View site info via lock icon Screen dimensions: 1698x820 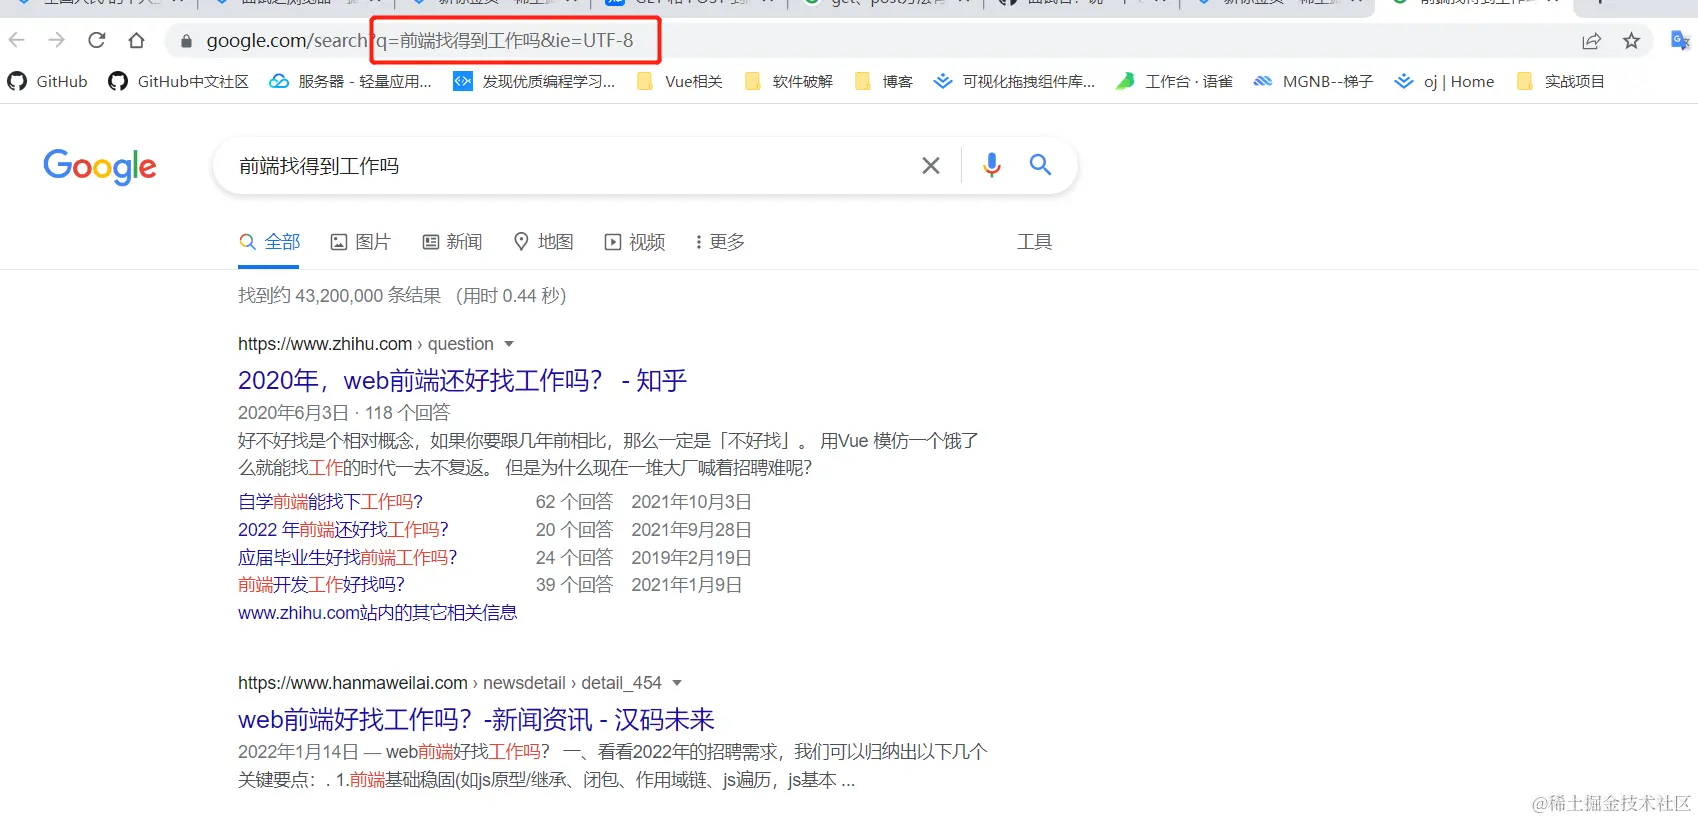point(186,41)
